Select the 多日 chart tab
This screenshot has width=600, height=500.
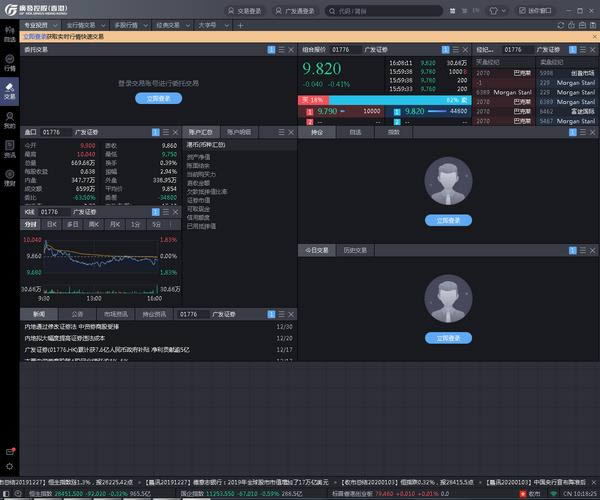73,225
